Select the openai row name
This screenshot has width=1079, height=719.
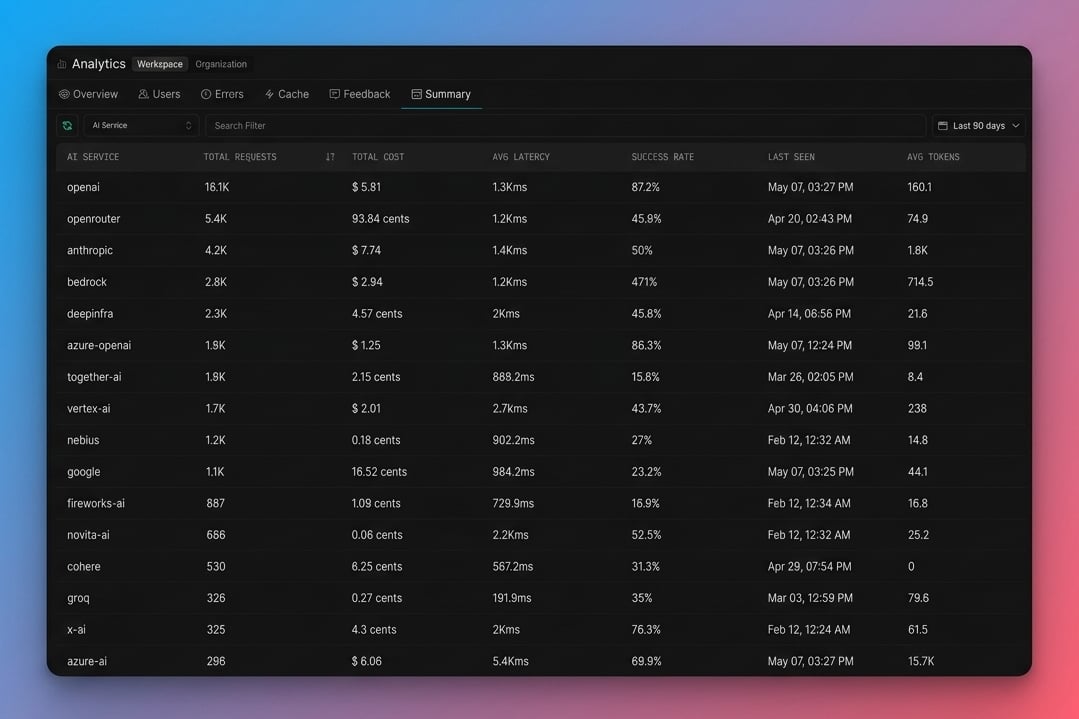[83, 187]
